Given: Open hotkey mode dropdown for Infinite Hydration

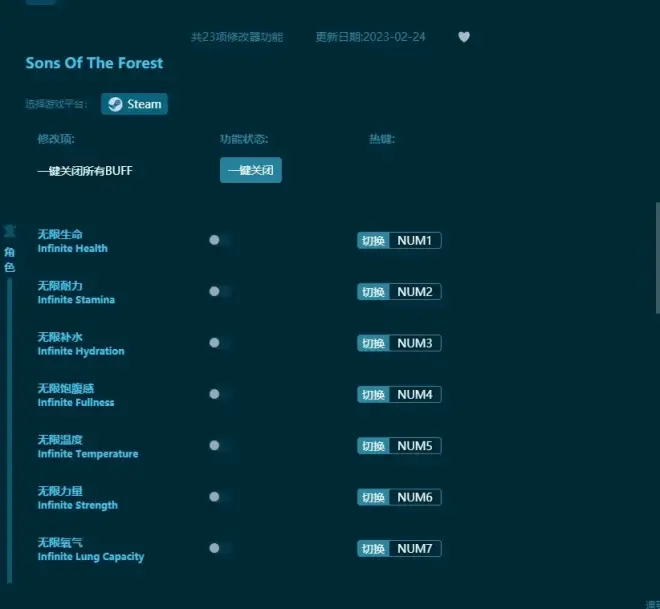Looking at the screenshot, I should [373, 343].
